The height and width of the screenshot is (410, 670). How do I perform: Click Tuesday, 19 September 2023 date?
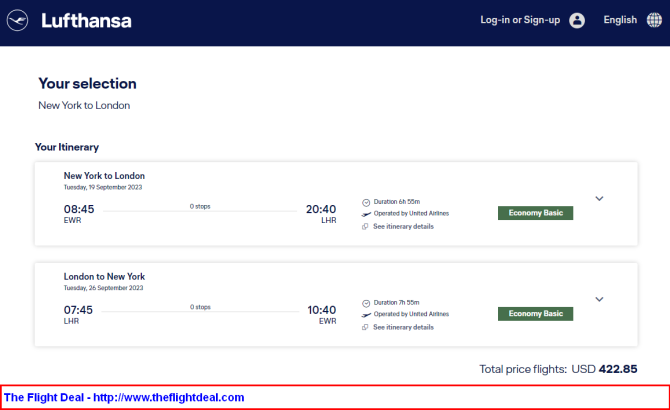click(x=103, y=187)
